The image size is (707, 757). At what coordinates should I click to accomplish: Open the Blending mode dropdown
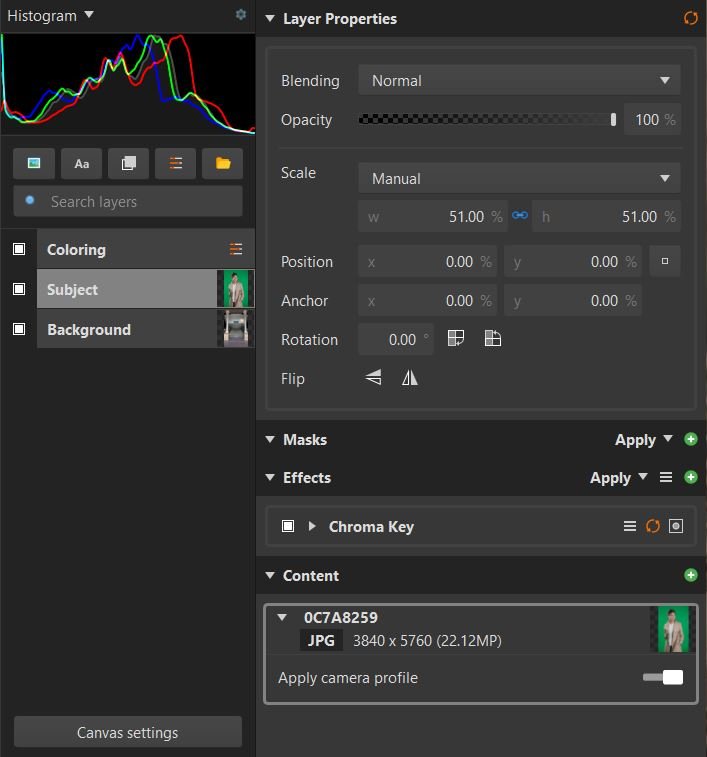[519, 80]
